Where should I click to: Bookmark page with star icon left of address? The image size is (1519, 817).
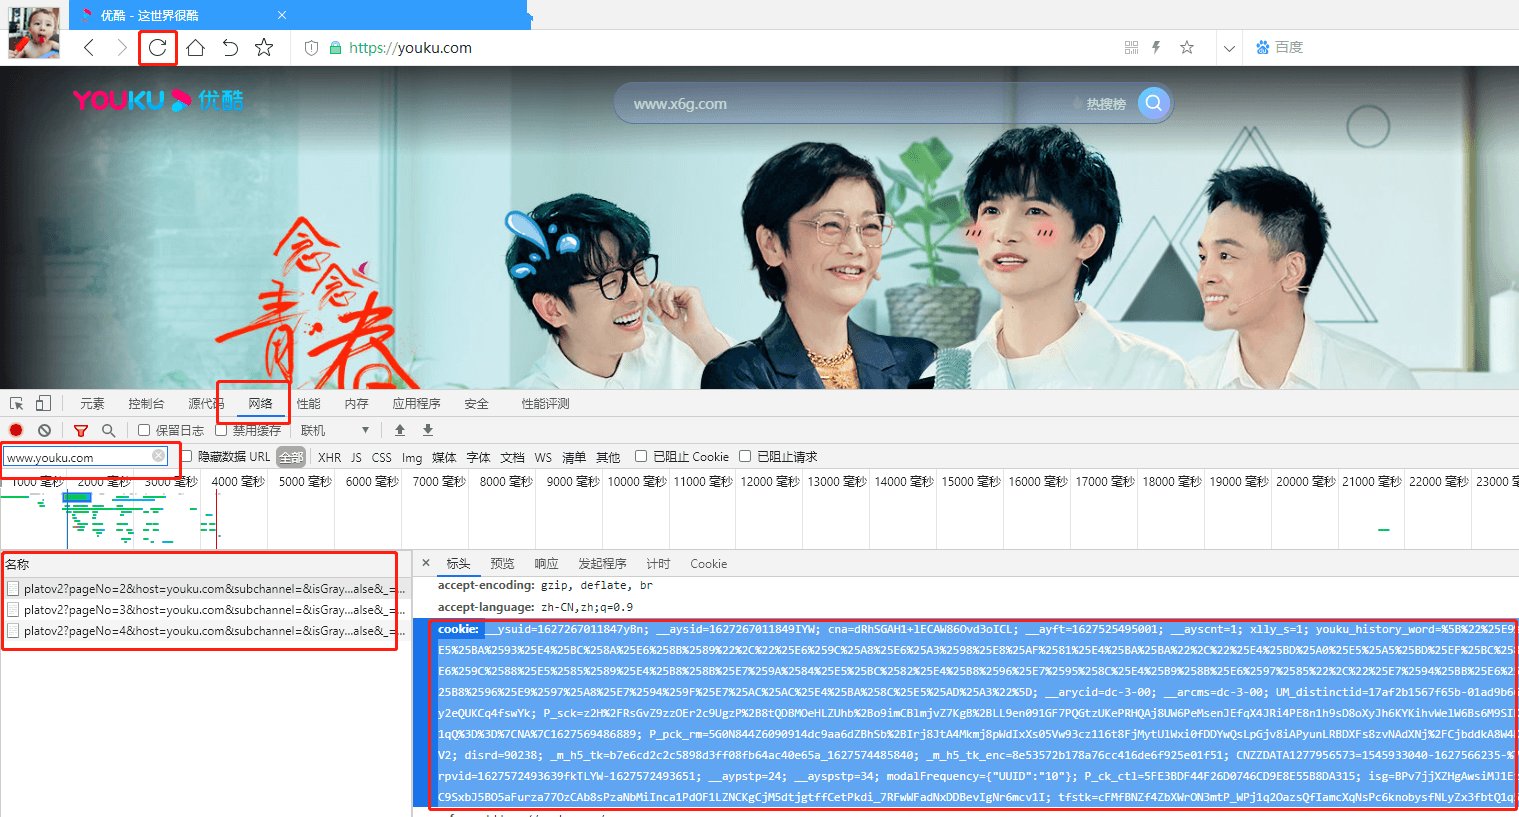pos(264,47)
